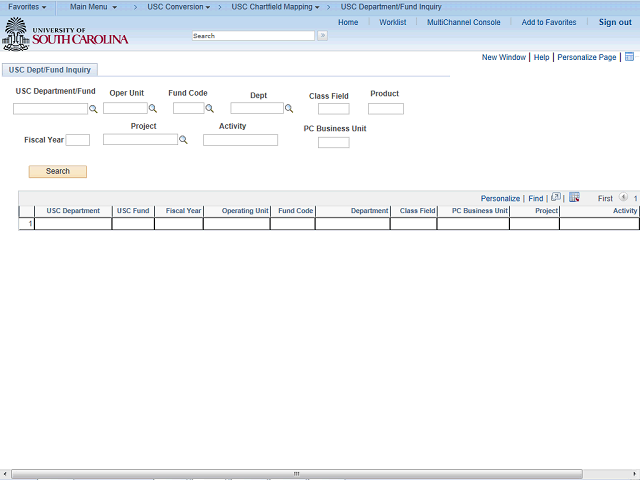640x480 pixels.
Task: Sort by Project column header
Action: pos(546,211)
